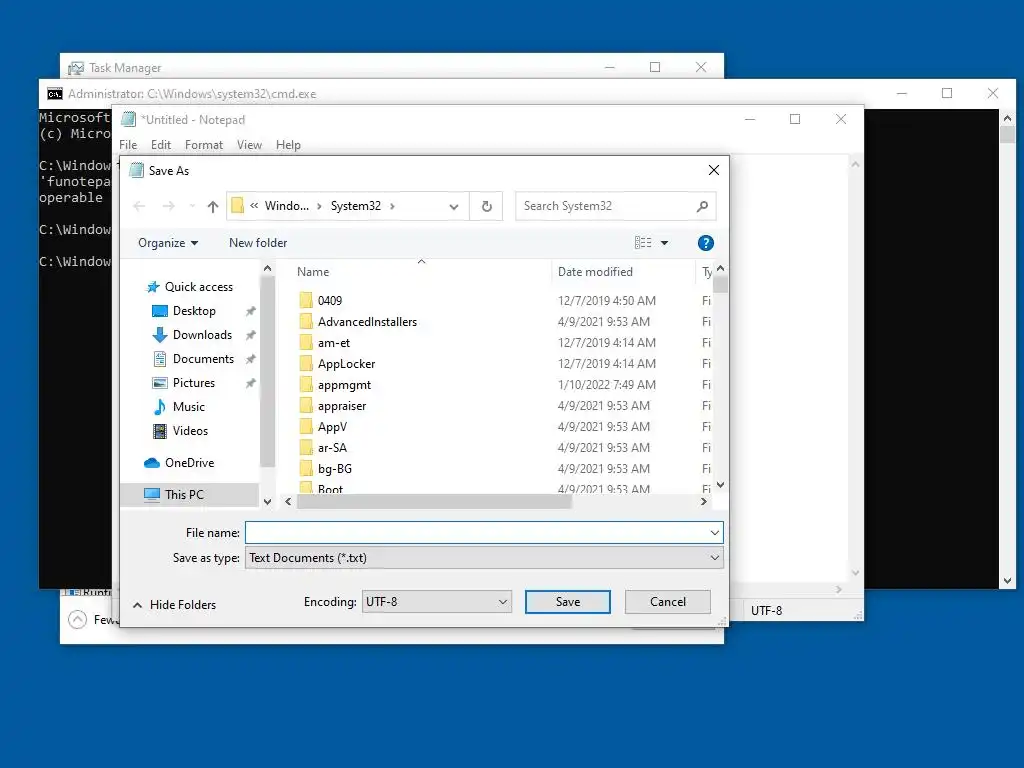Select the ar-SA folder
Viewport: 1024px width, 768px height.
332,447
